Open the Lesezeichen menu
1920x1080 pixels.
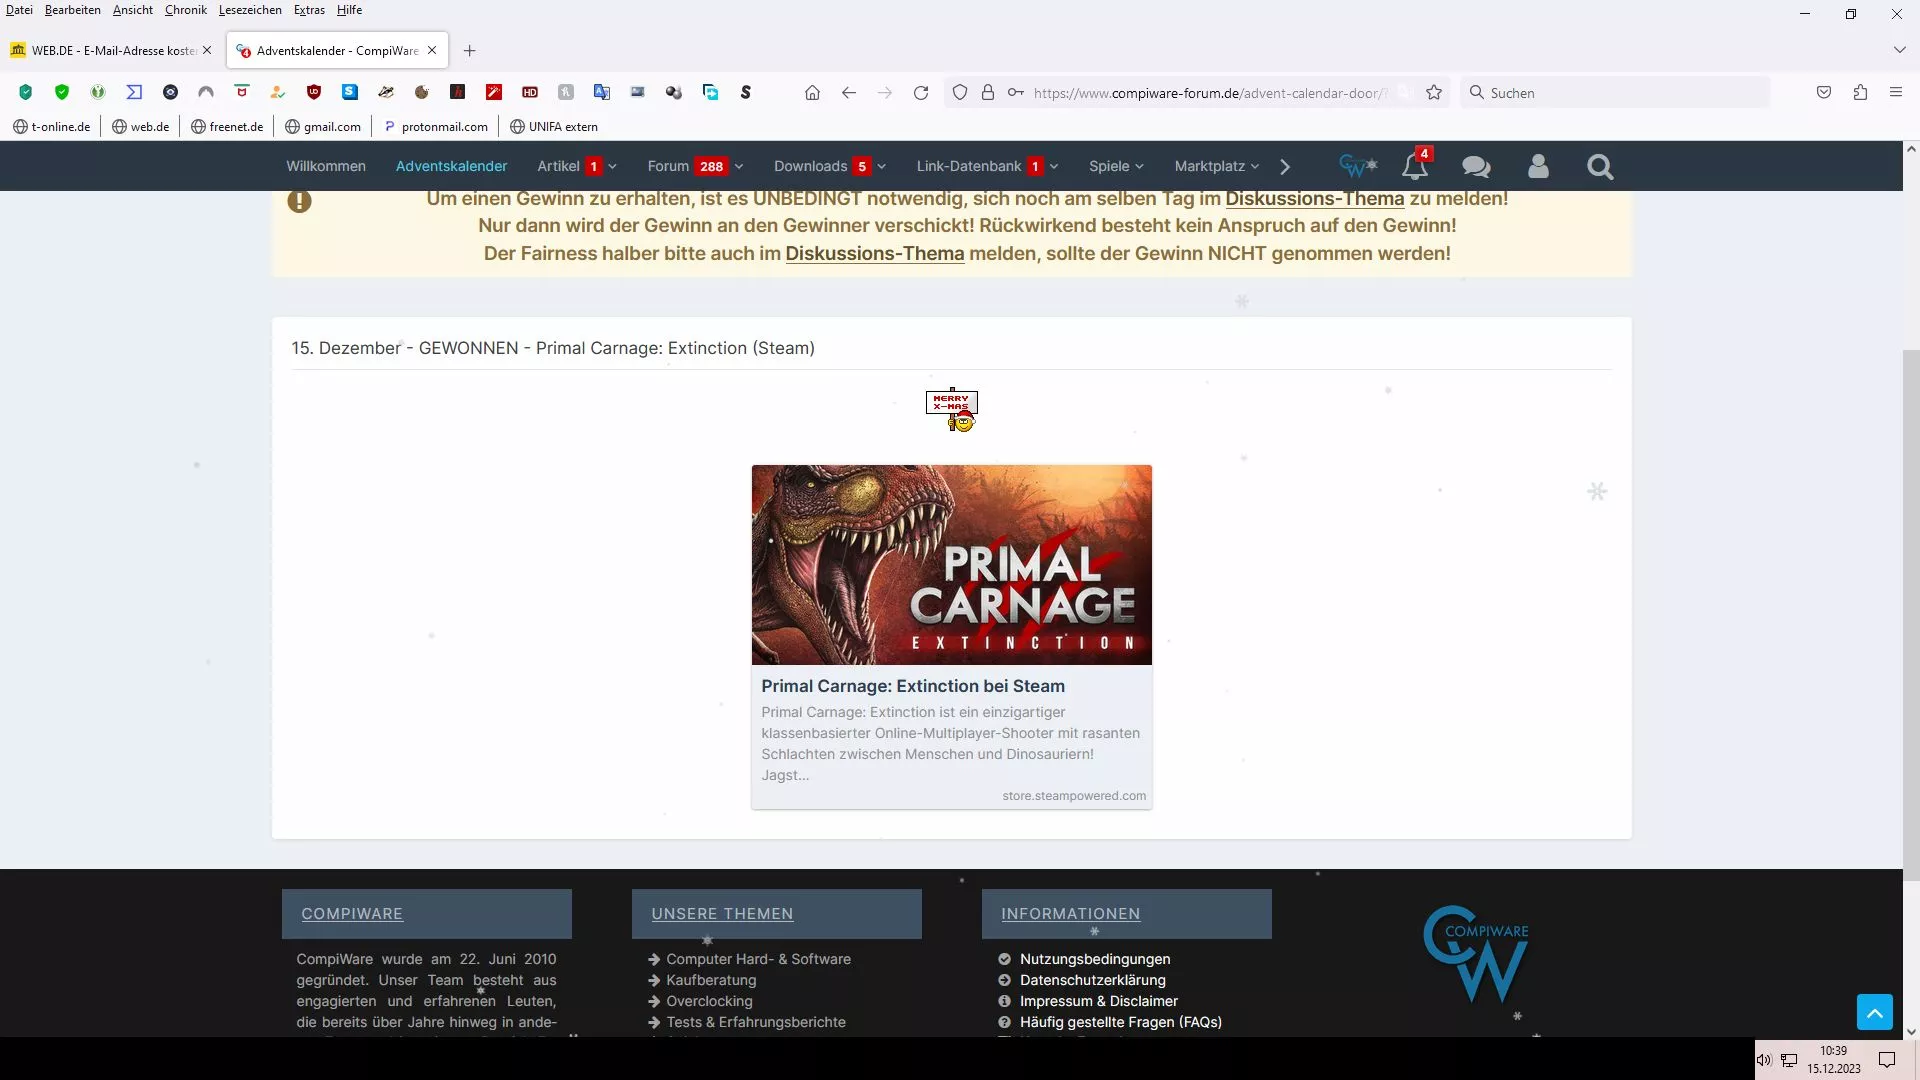(250, 10)
